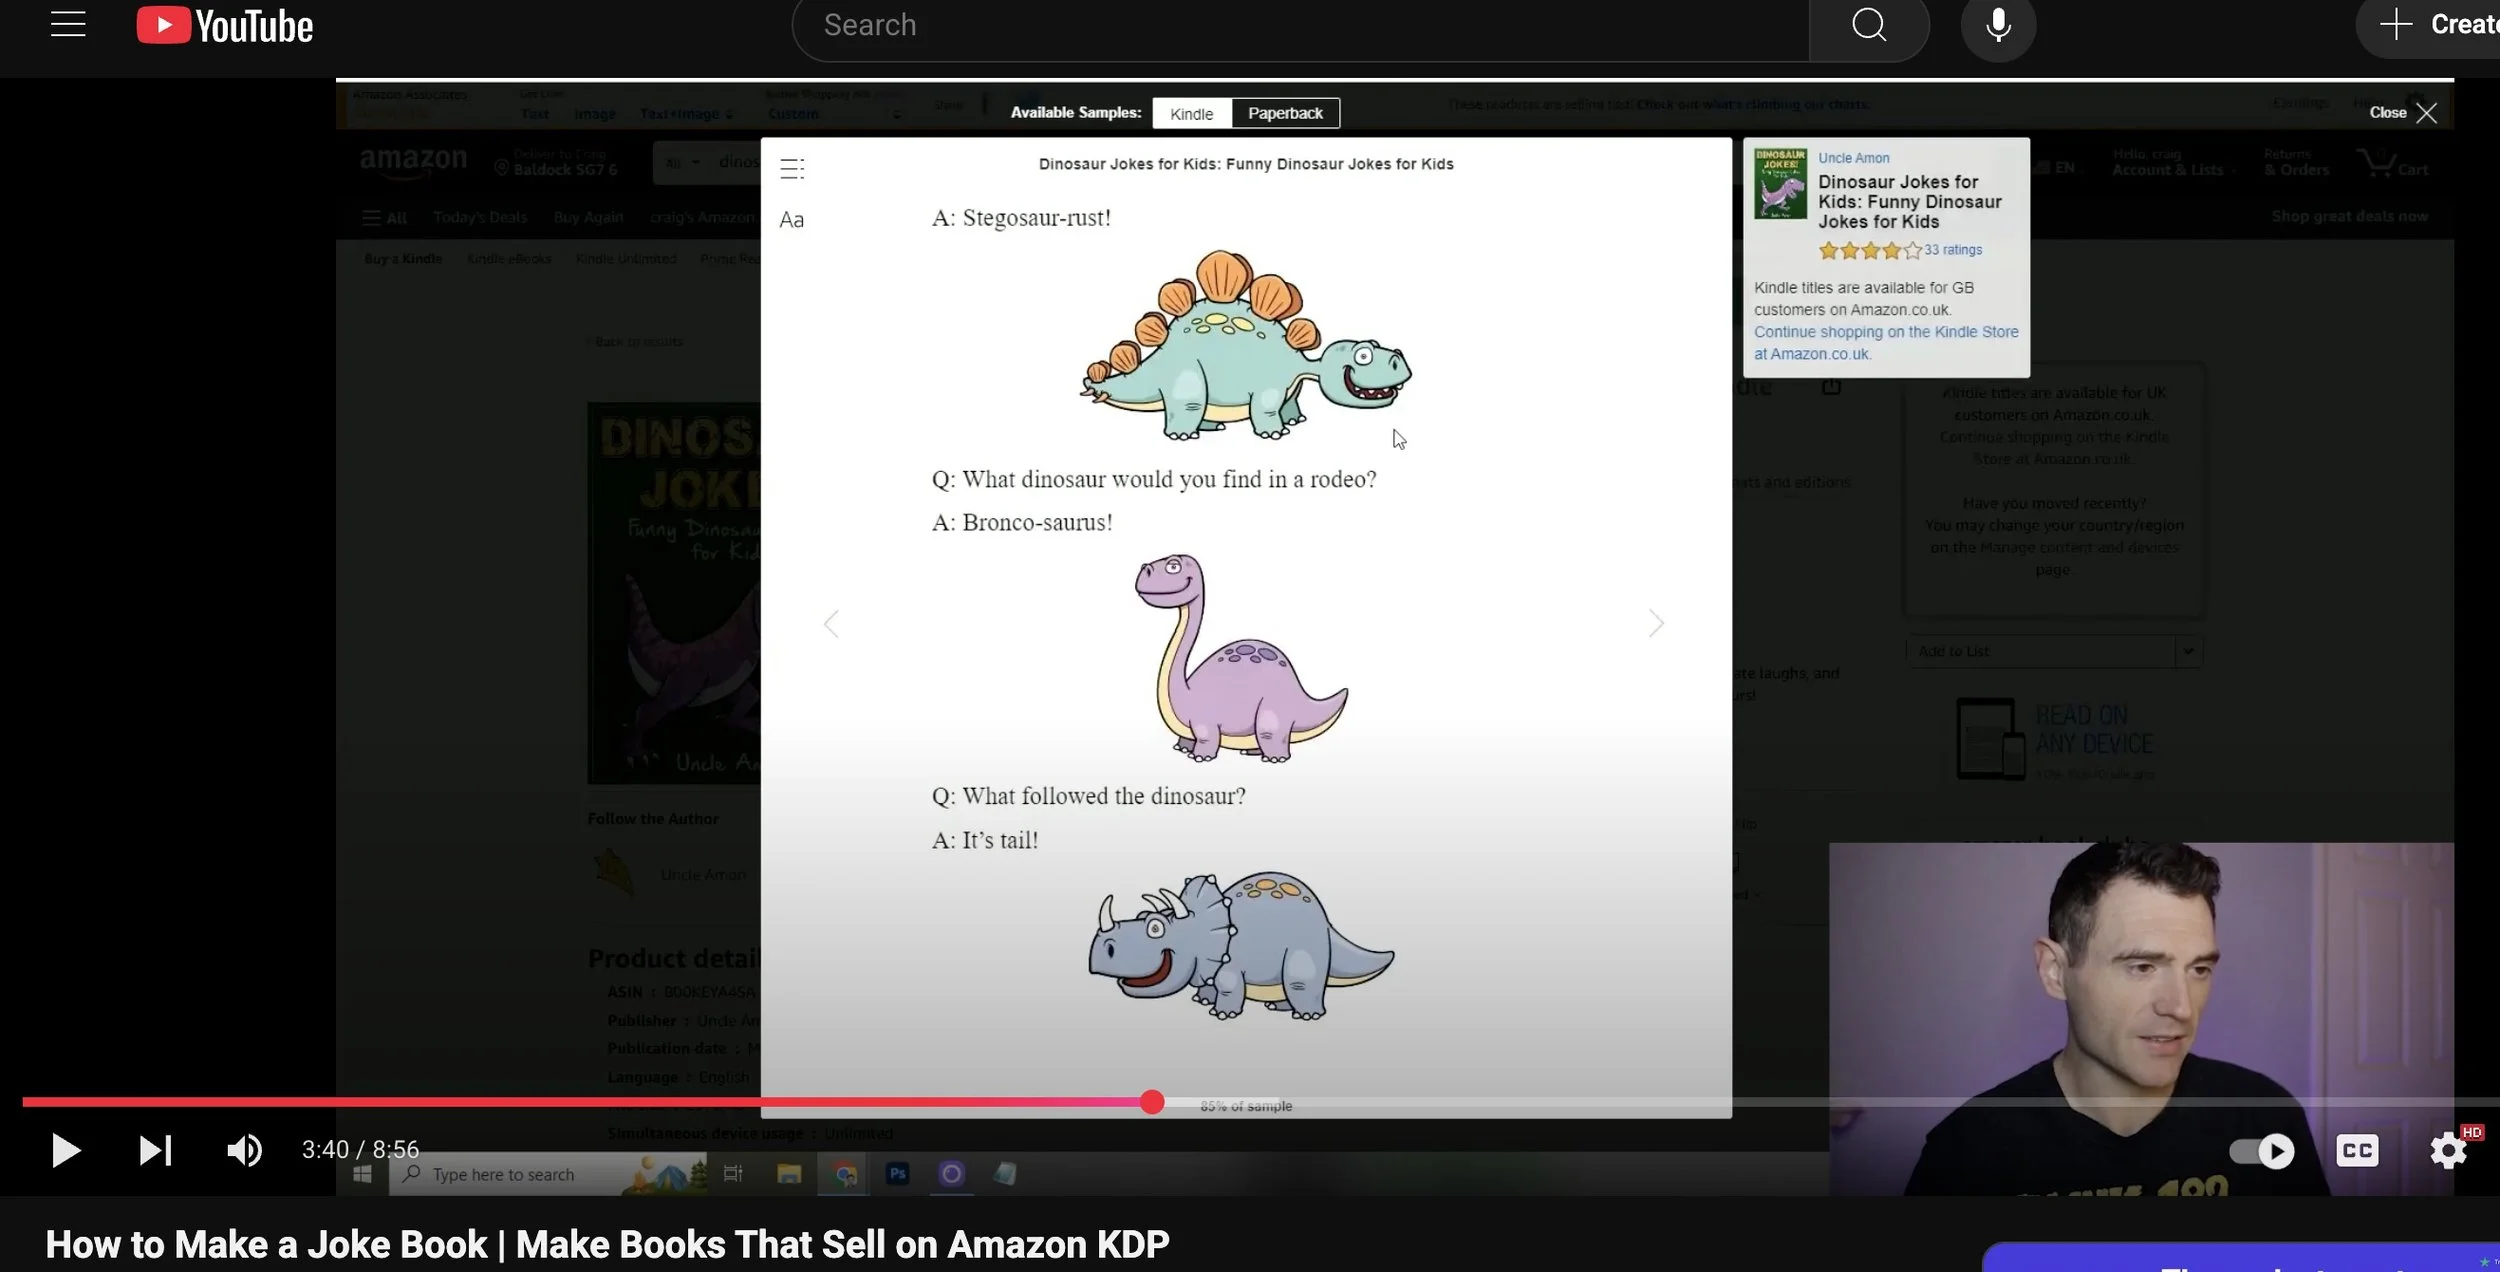Open the YouTube hamburger guide menu
The image size is (2500, 1272).
[68, 25]
